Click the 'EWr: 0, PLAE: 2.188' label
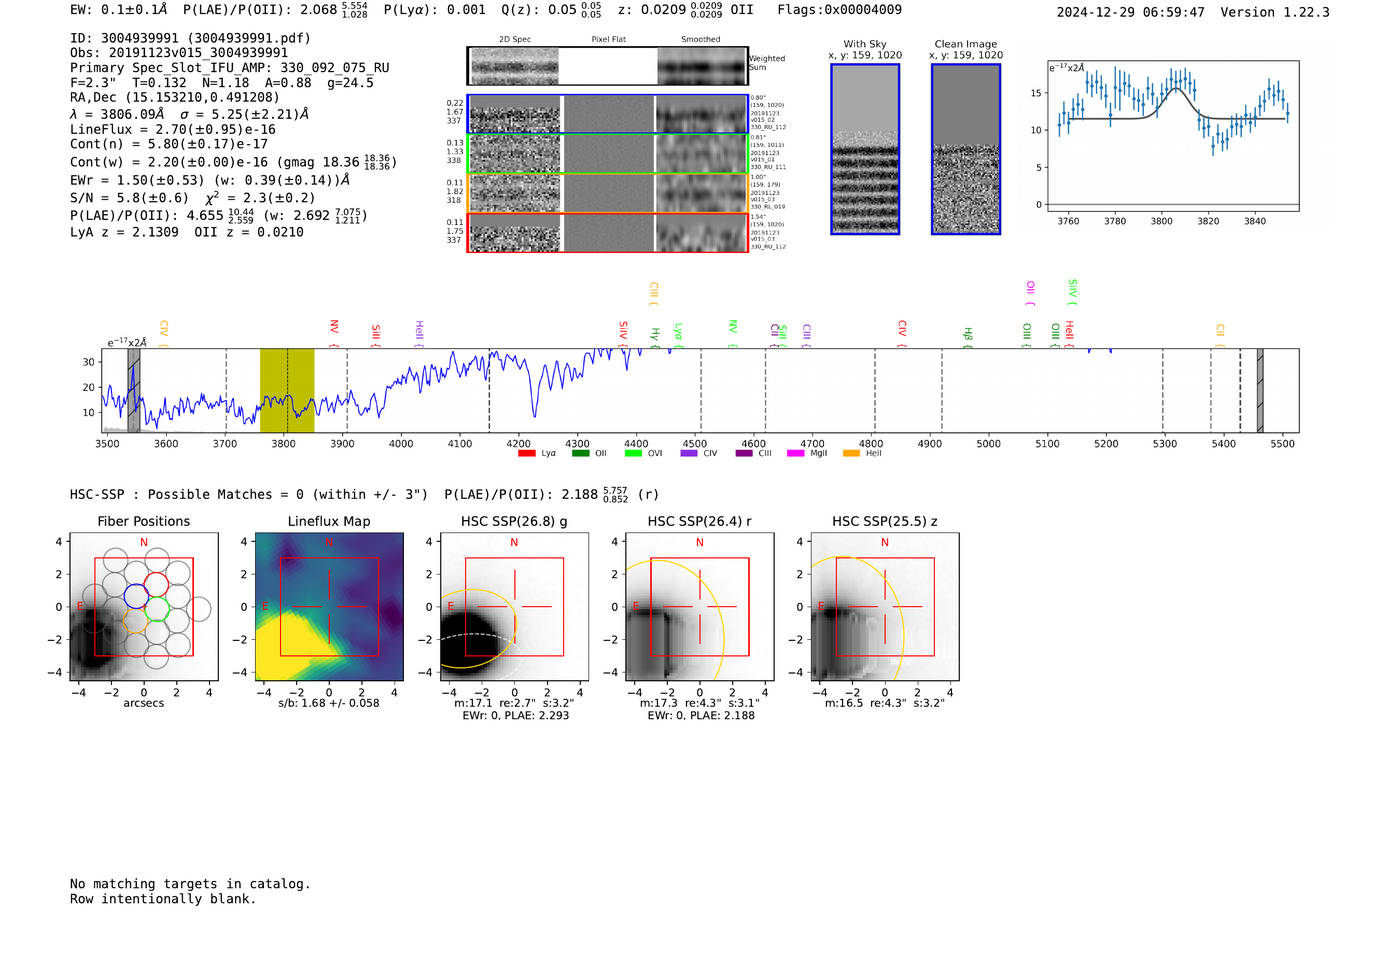 tap(701, 716)
